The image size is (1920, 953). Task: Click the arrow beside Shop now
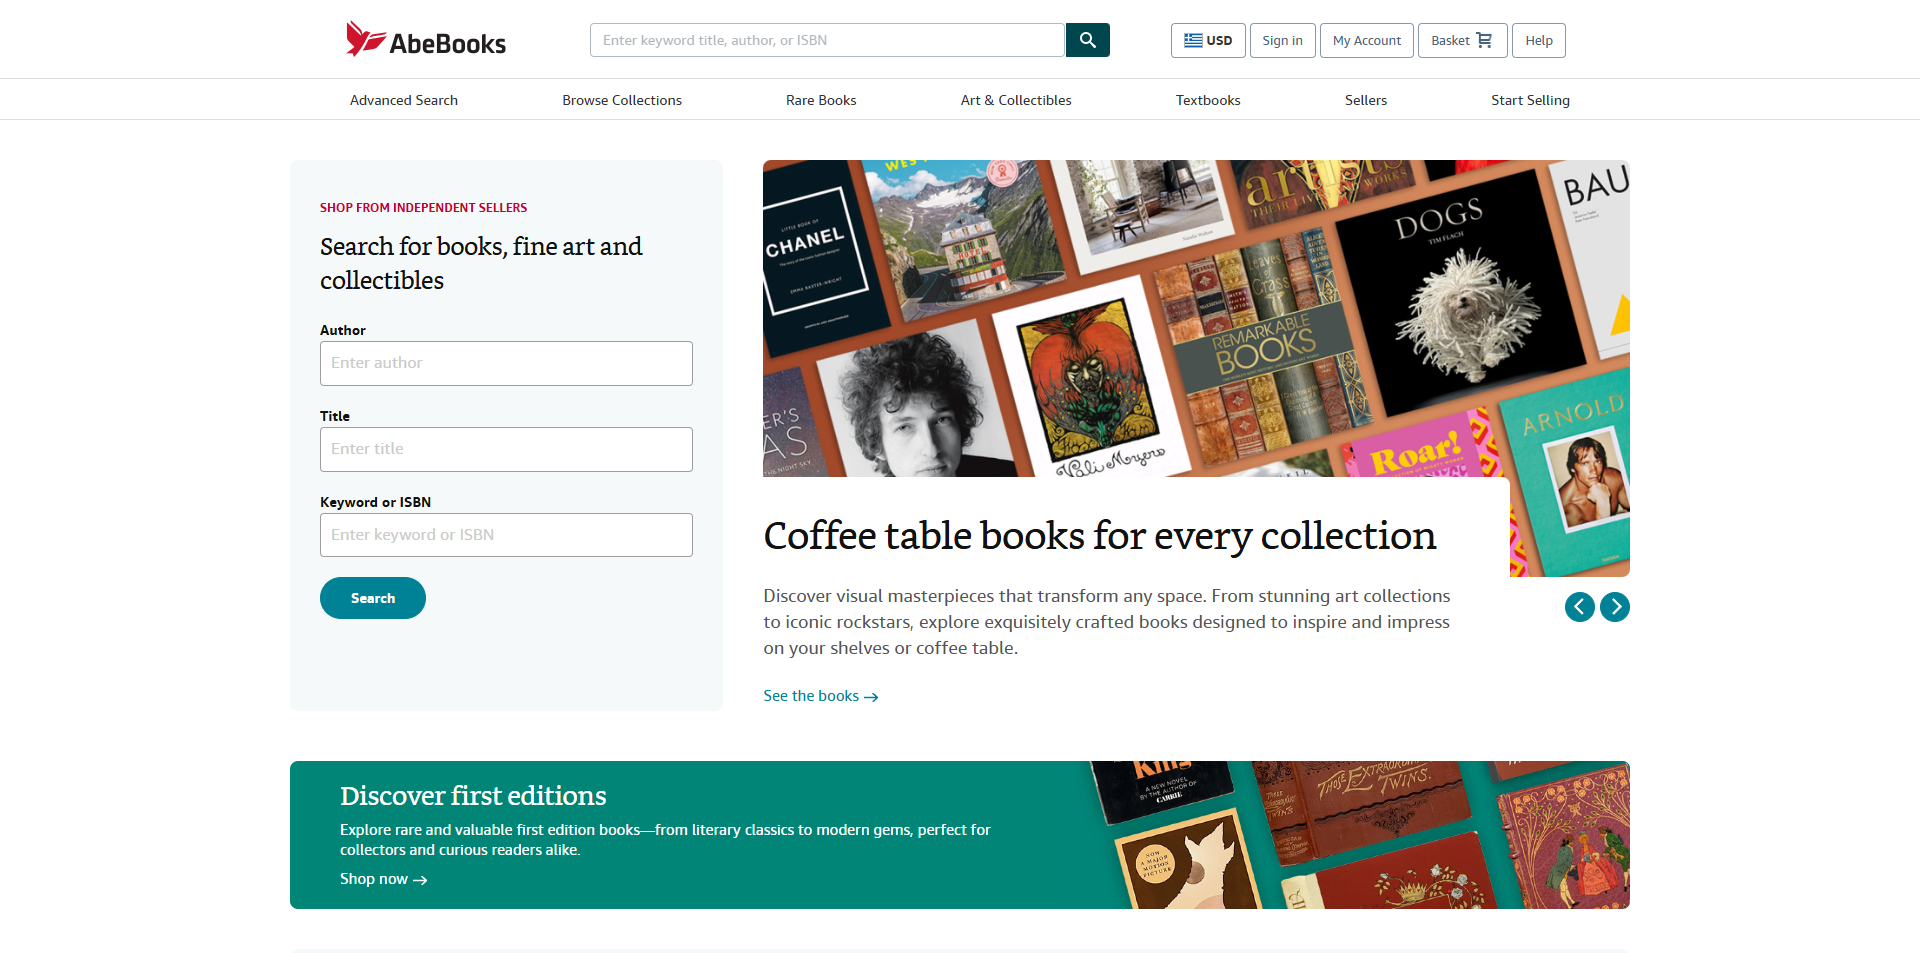tap(421, 880)
